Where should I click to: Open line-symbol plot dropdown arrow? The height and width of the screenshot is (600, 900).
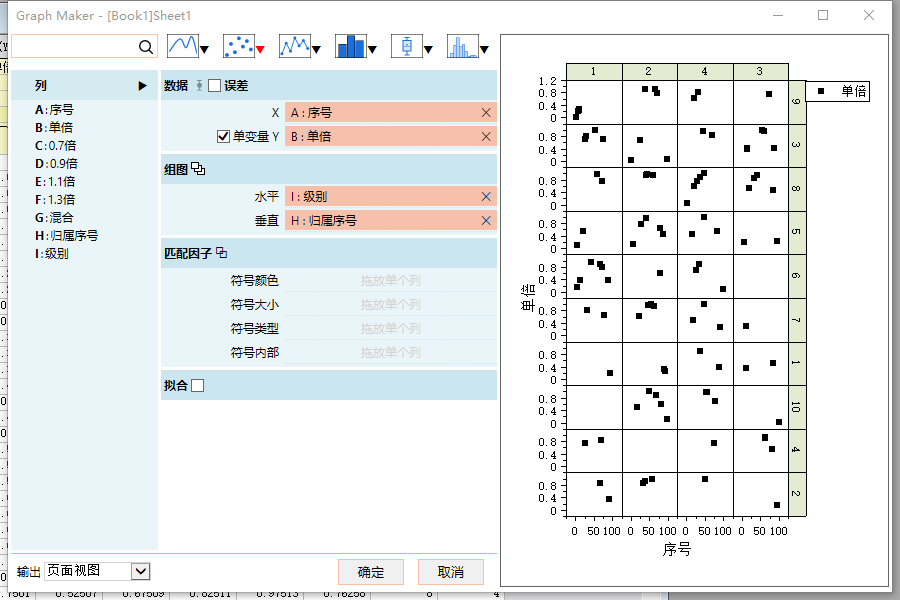[316, 50]
